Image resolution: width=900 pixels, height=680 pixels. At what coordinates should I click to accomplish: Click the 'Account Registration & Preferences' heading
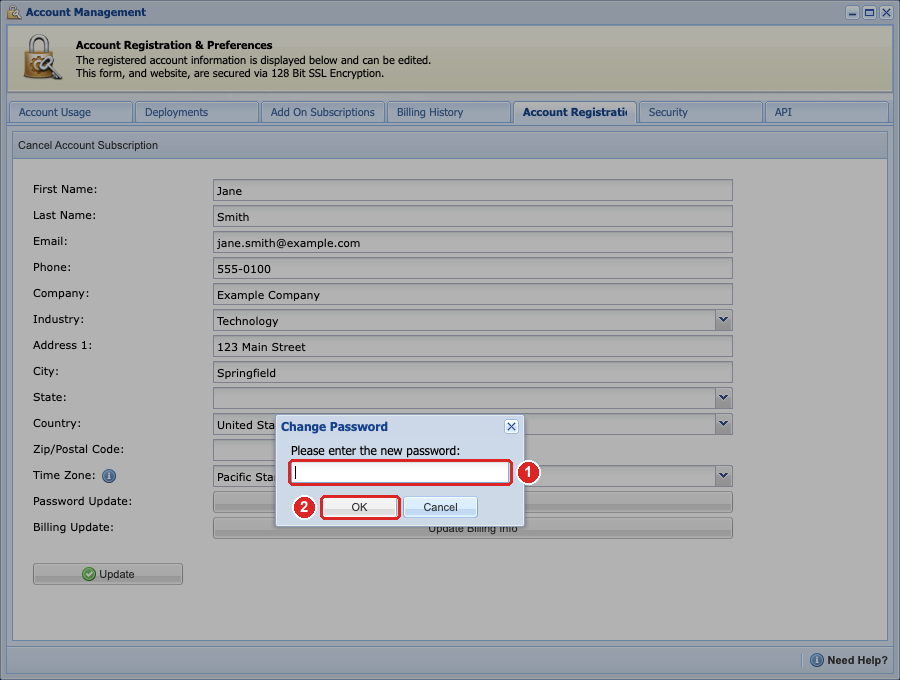174,45
